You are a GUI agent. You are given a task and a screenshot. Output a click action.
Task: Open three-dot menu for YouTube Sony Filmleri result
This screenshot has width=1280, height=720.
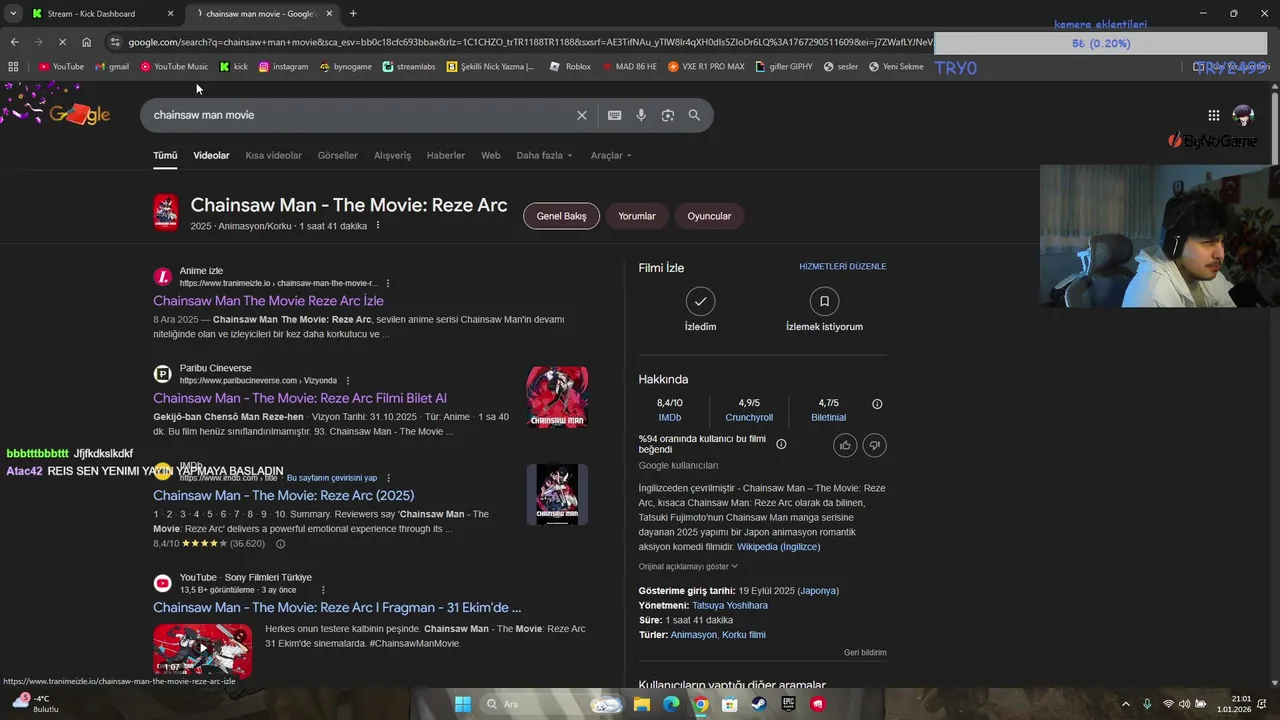[323, 590]
